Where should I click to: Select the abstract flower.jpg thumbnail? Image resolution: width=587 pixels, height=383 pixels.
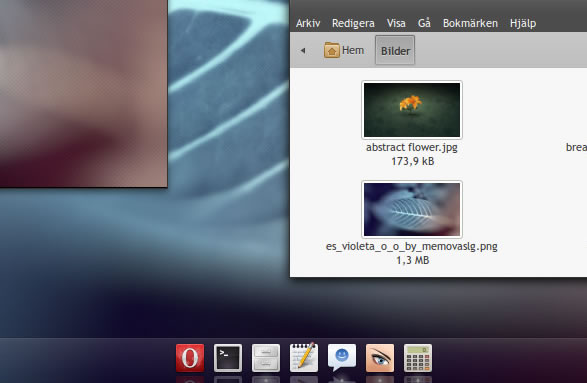[412, 110]
